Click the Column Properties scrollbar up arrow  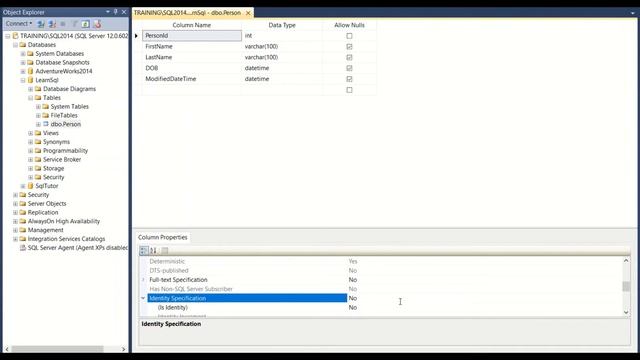[626, 260]
